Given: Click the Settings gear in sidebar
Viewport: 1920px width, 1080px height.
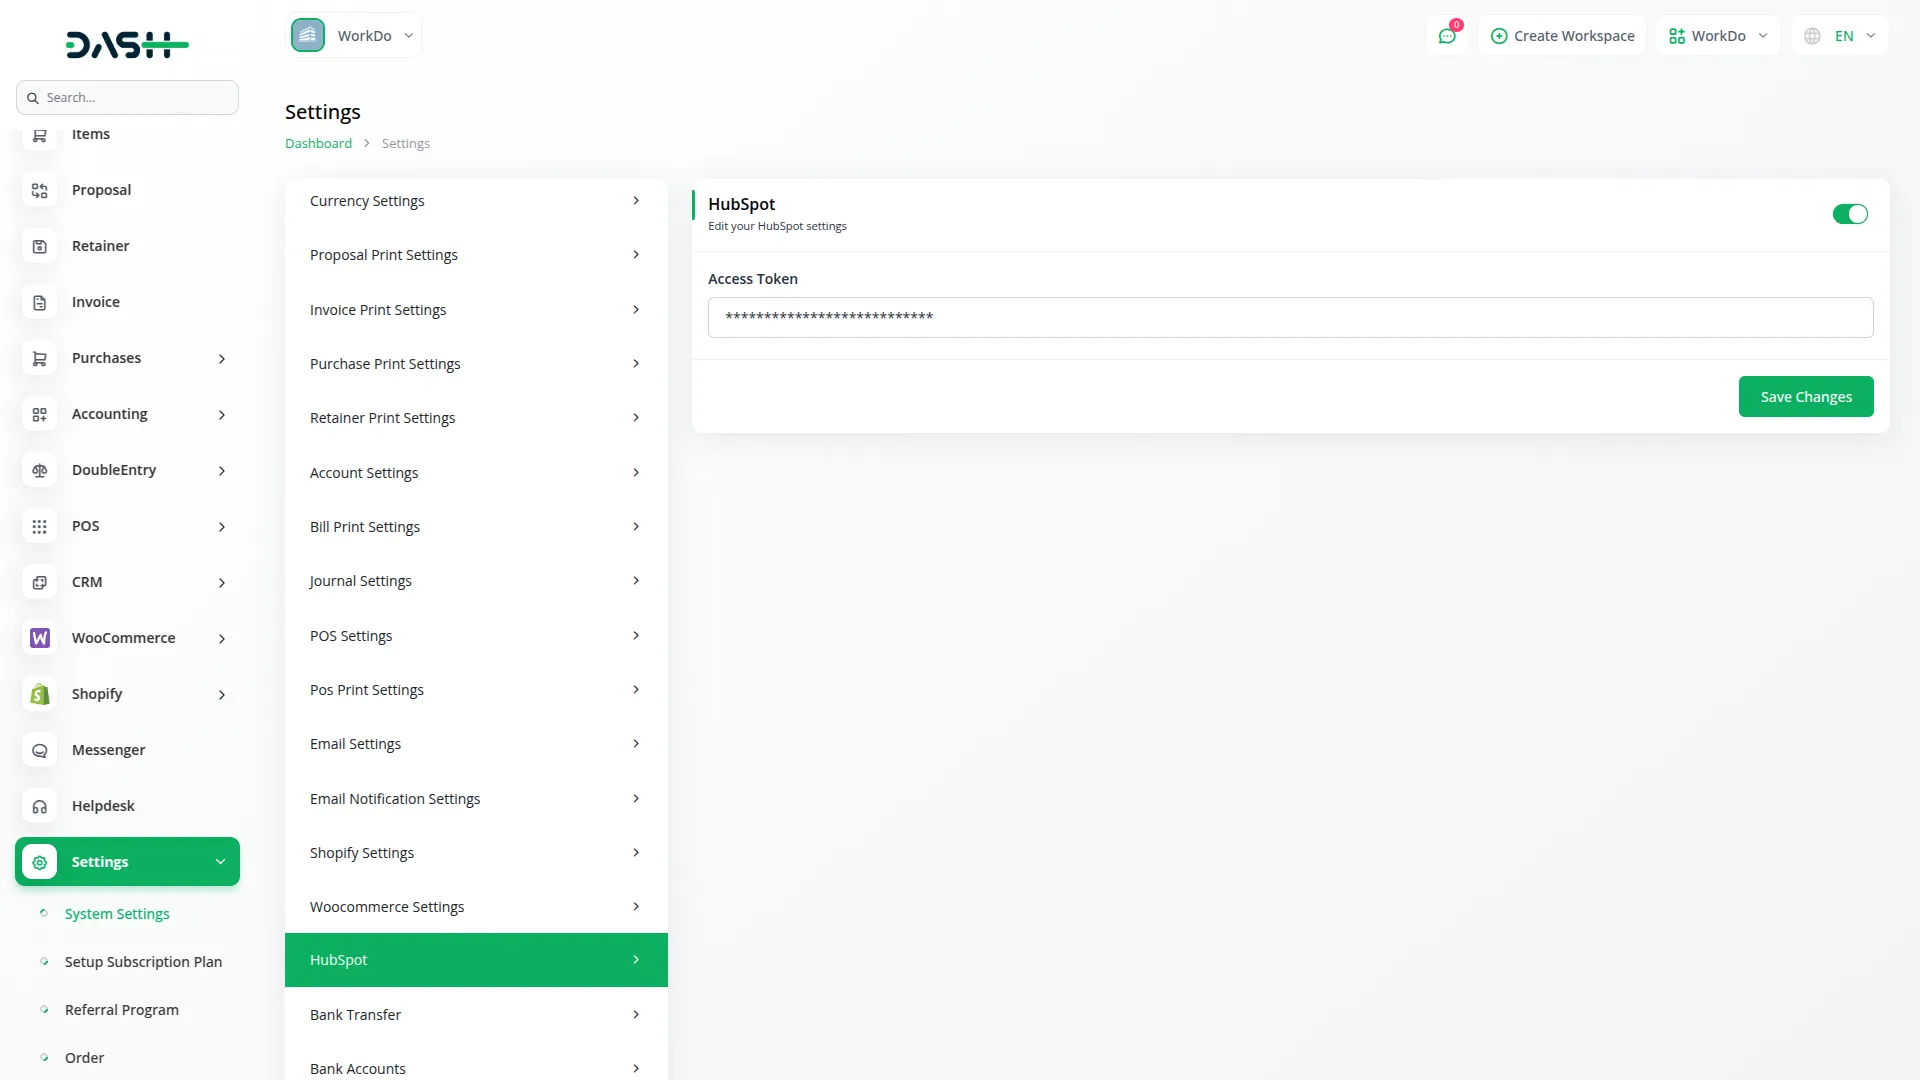Looking at the screenshot, I should [x=39, y=862].
